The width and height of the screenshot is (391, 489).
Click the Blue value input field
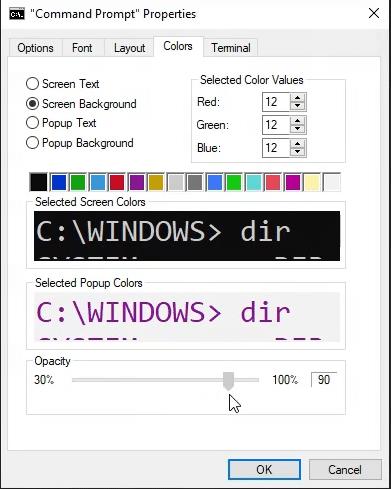coord(276,148)
